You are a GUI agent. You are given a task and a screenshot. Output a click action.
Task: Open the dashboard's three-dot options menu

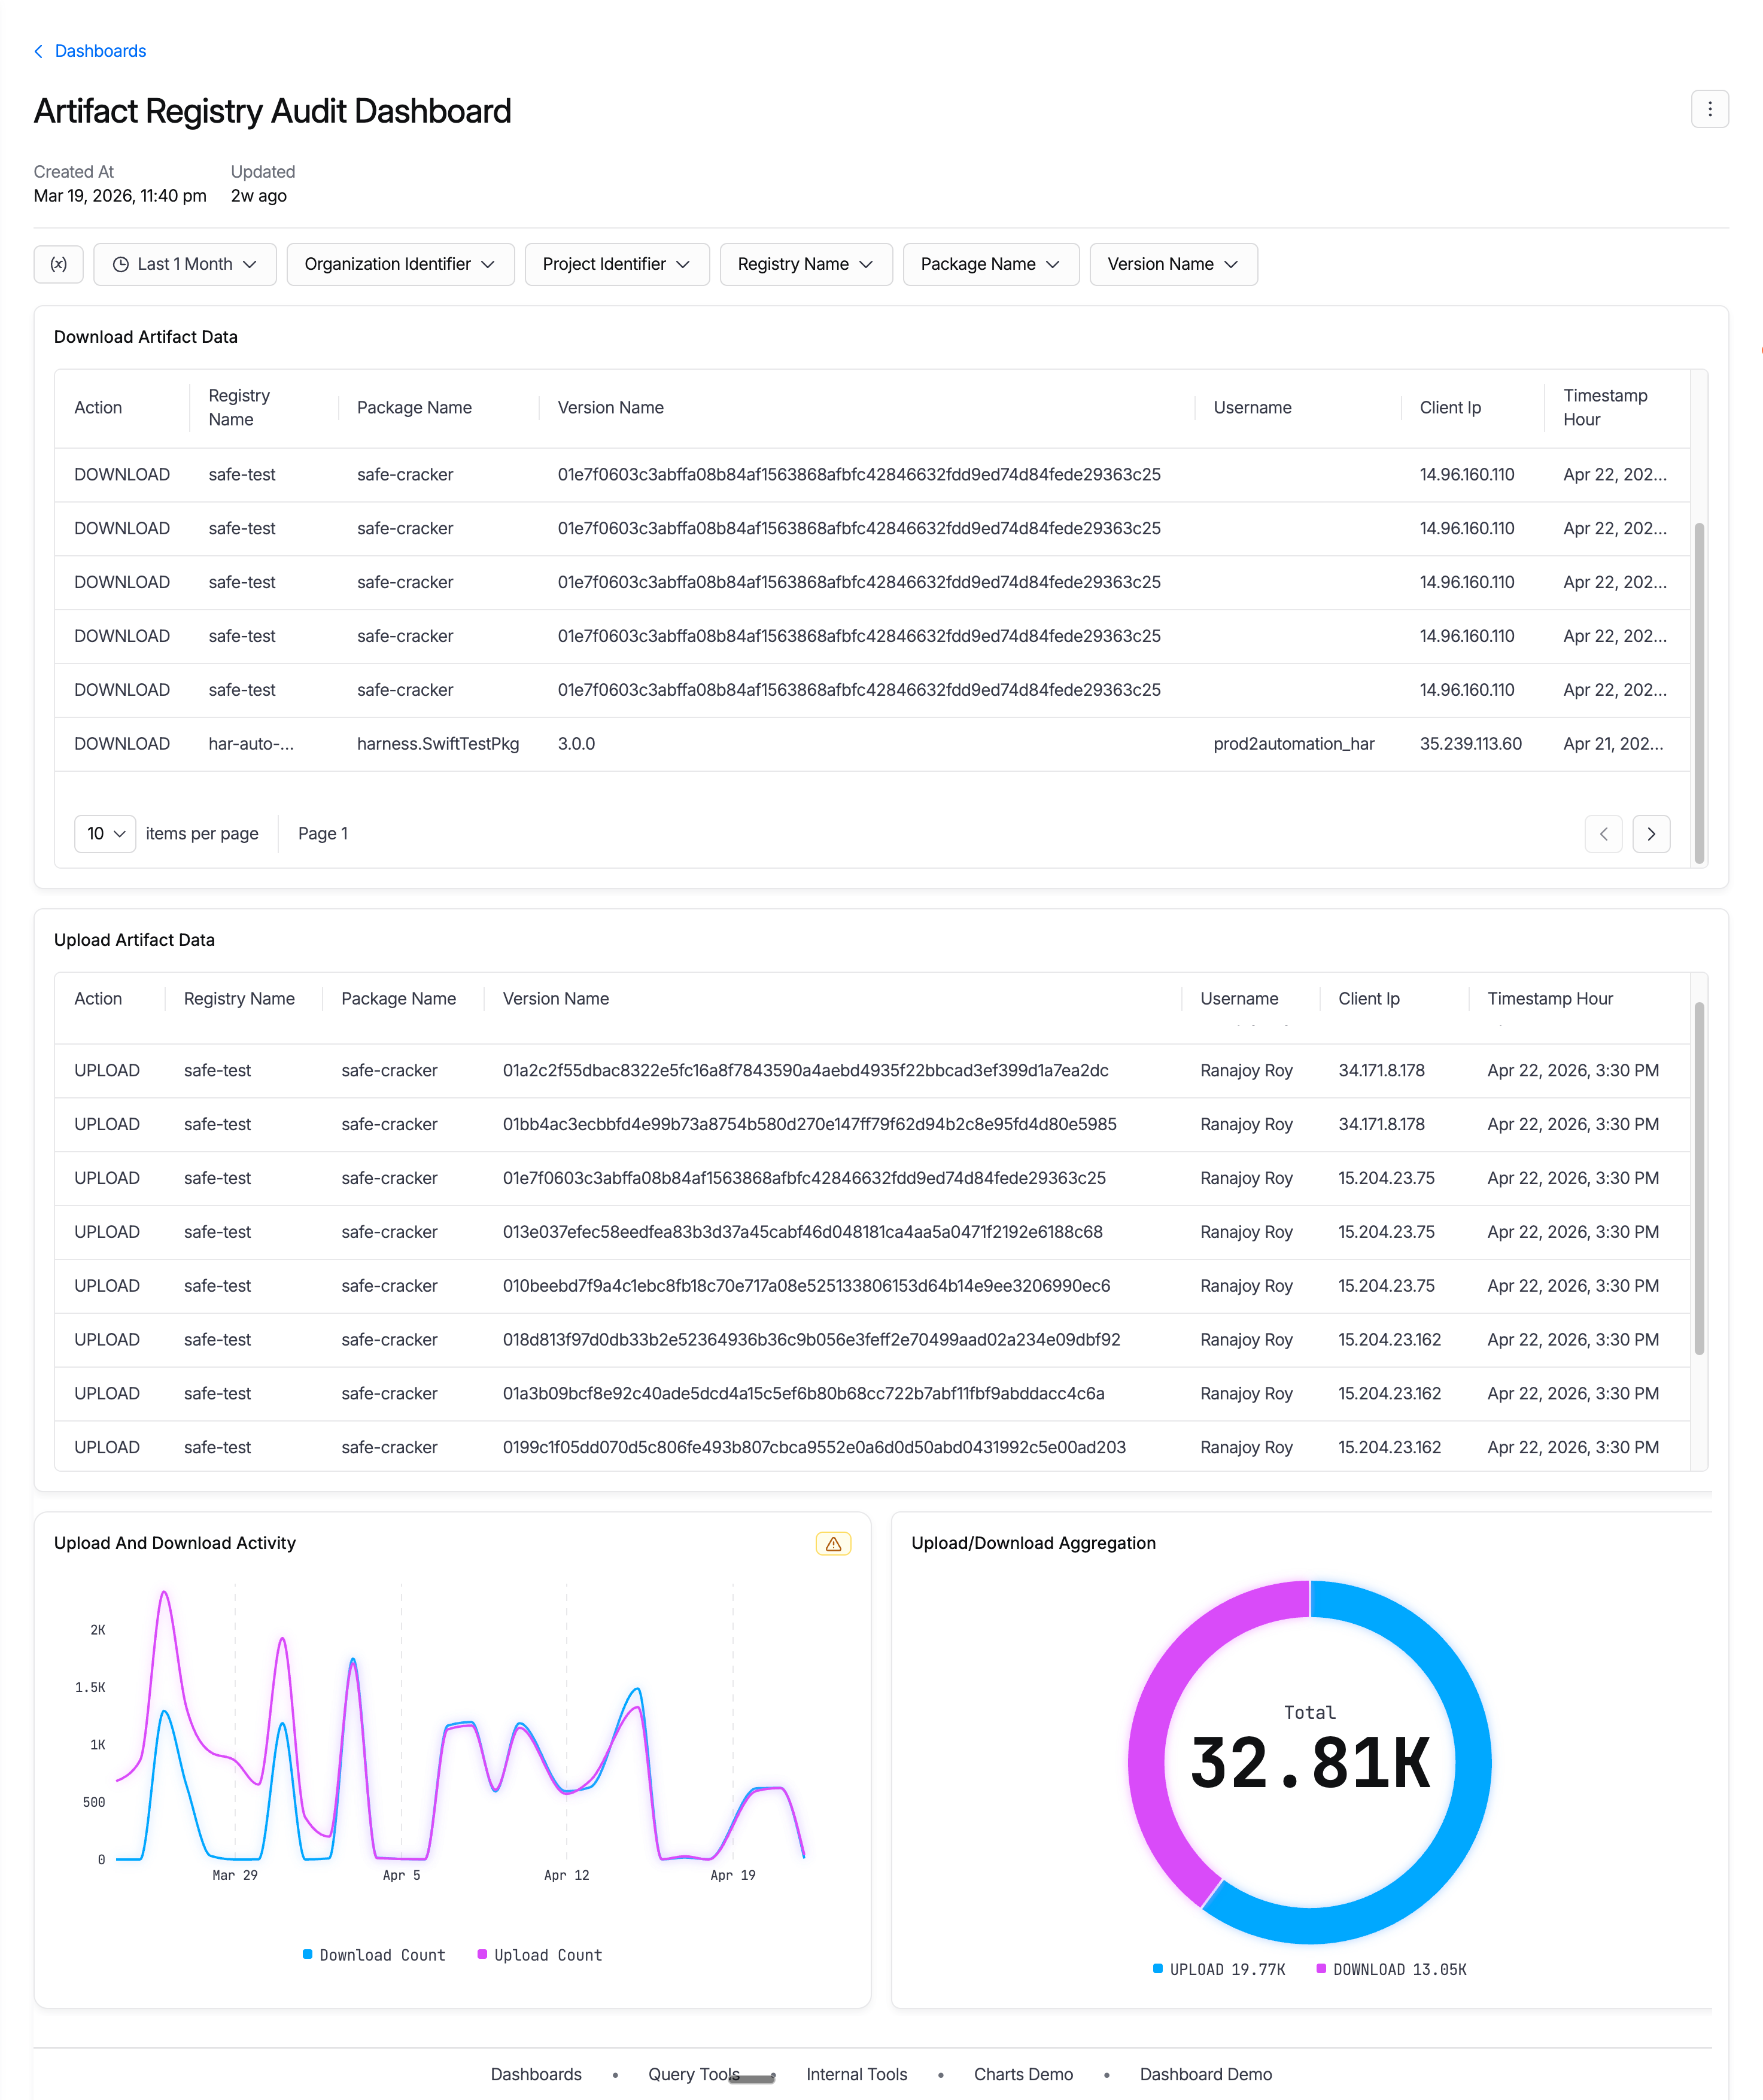click(1709, 109)
